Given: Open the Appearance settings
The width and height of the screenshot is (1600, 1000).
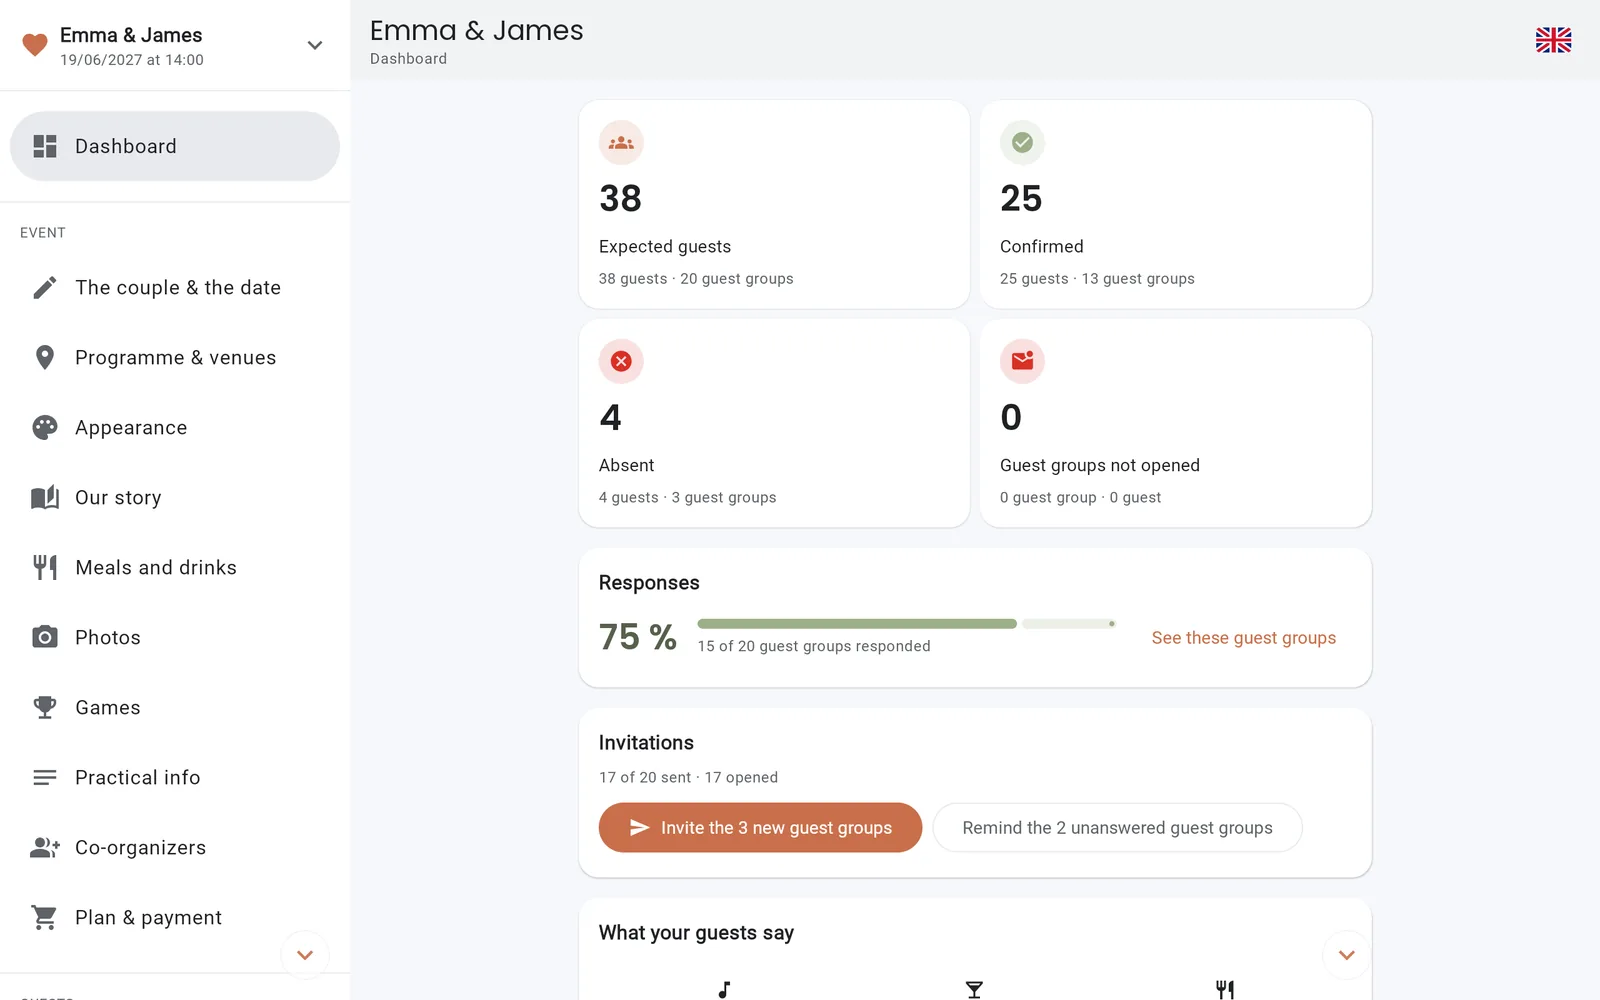Looking at the screenshot, I should coord(175,428).
